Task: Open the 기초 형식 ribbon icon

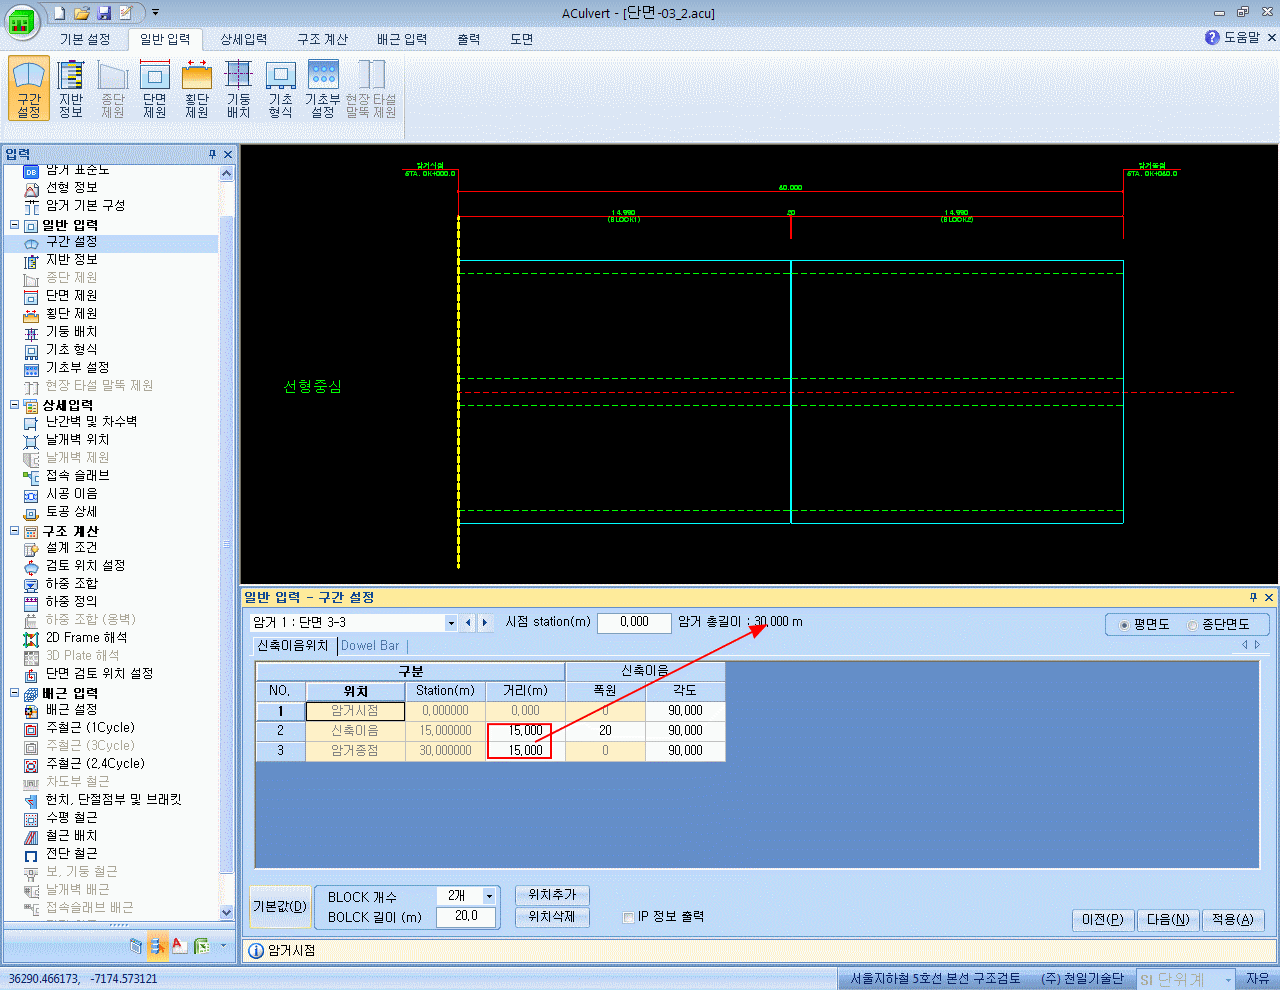Action: (x=281, y=89)
